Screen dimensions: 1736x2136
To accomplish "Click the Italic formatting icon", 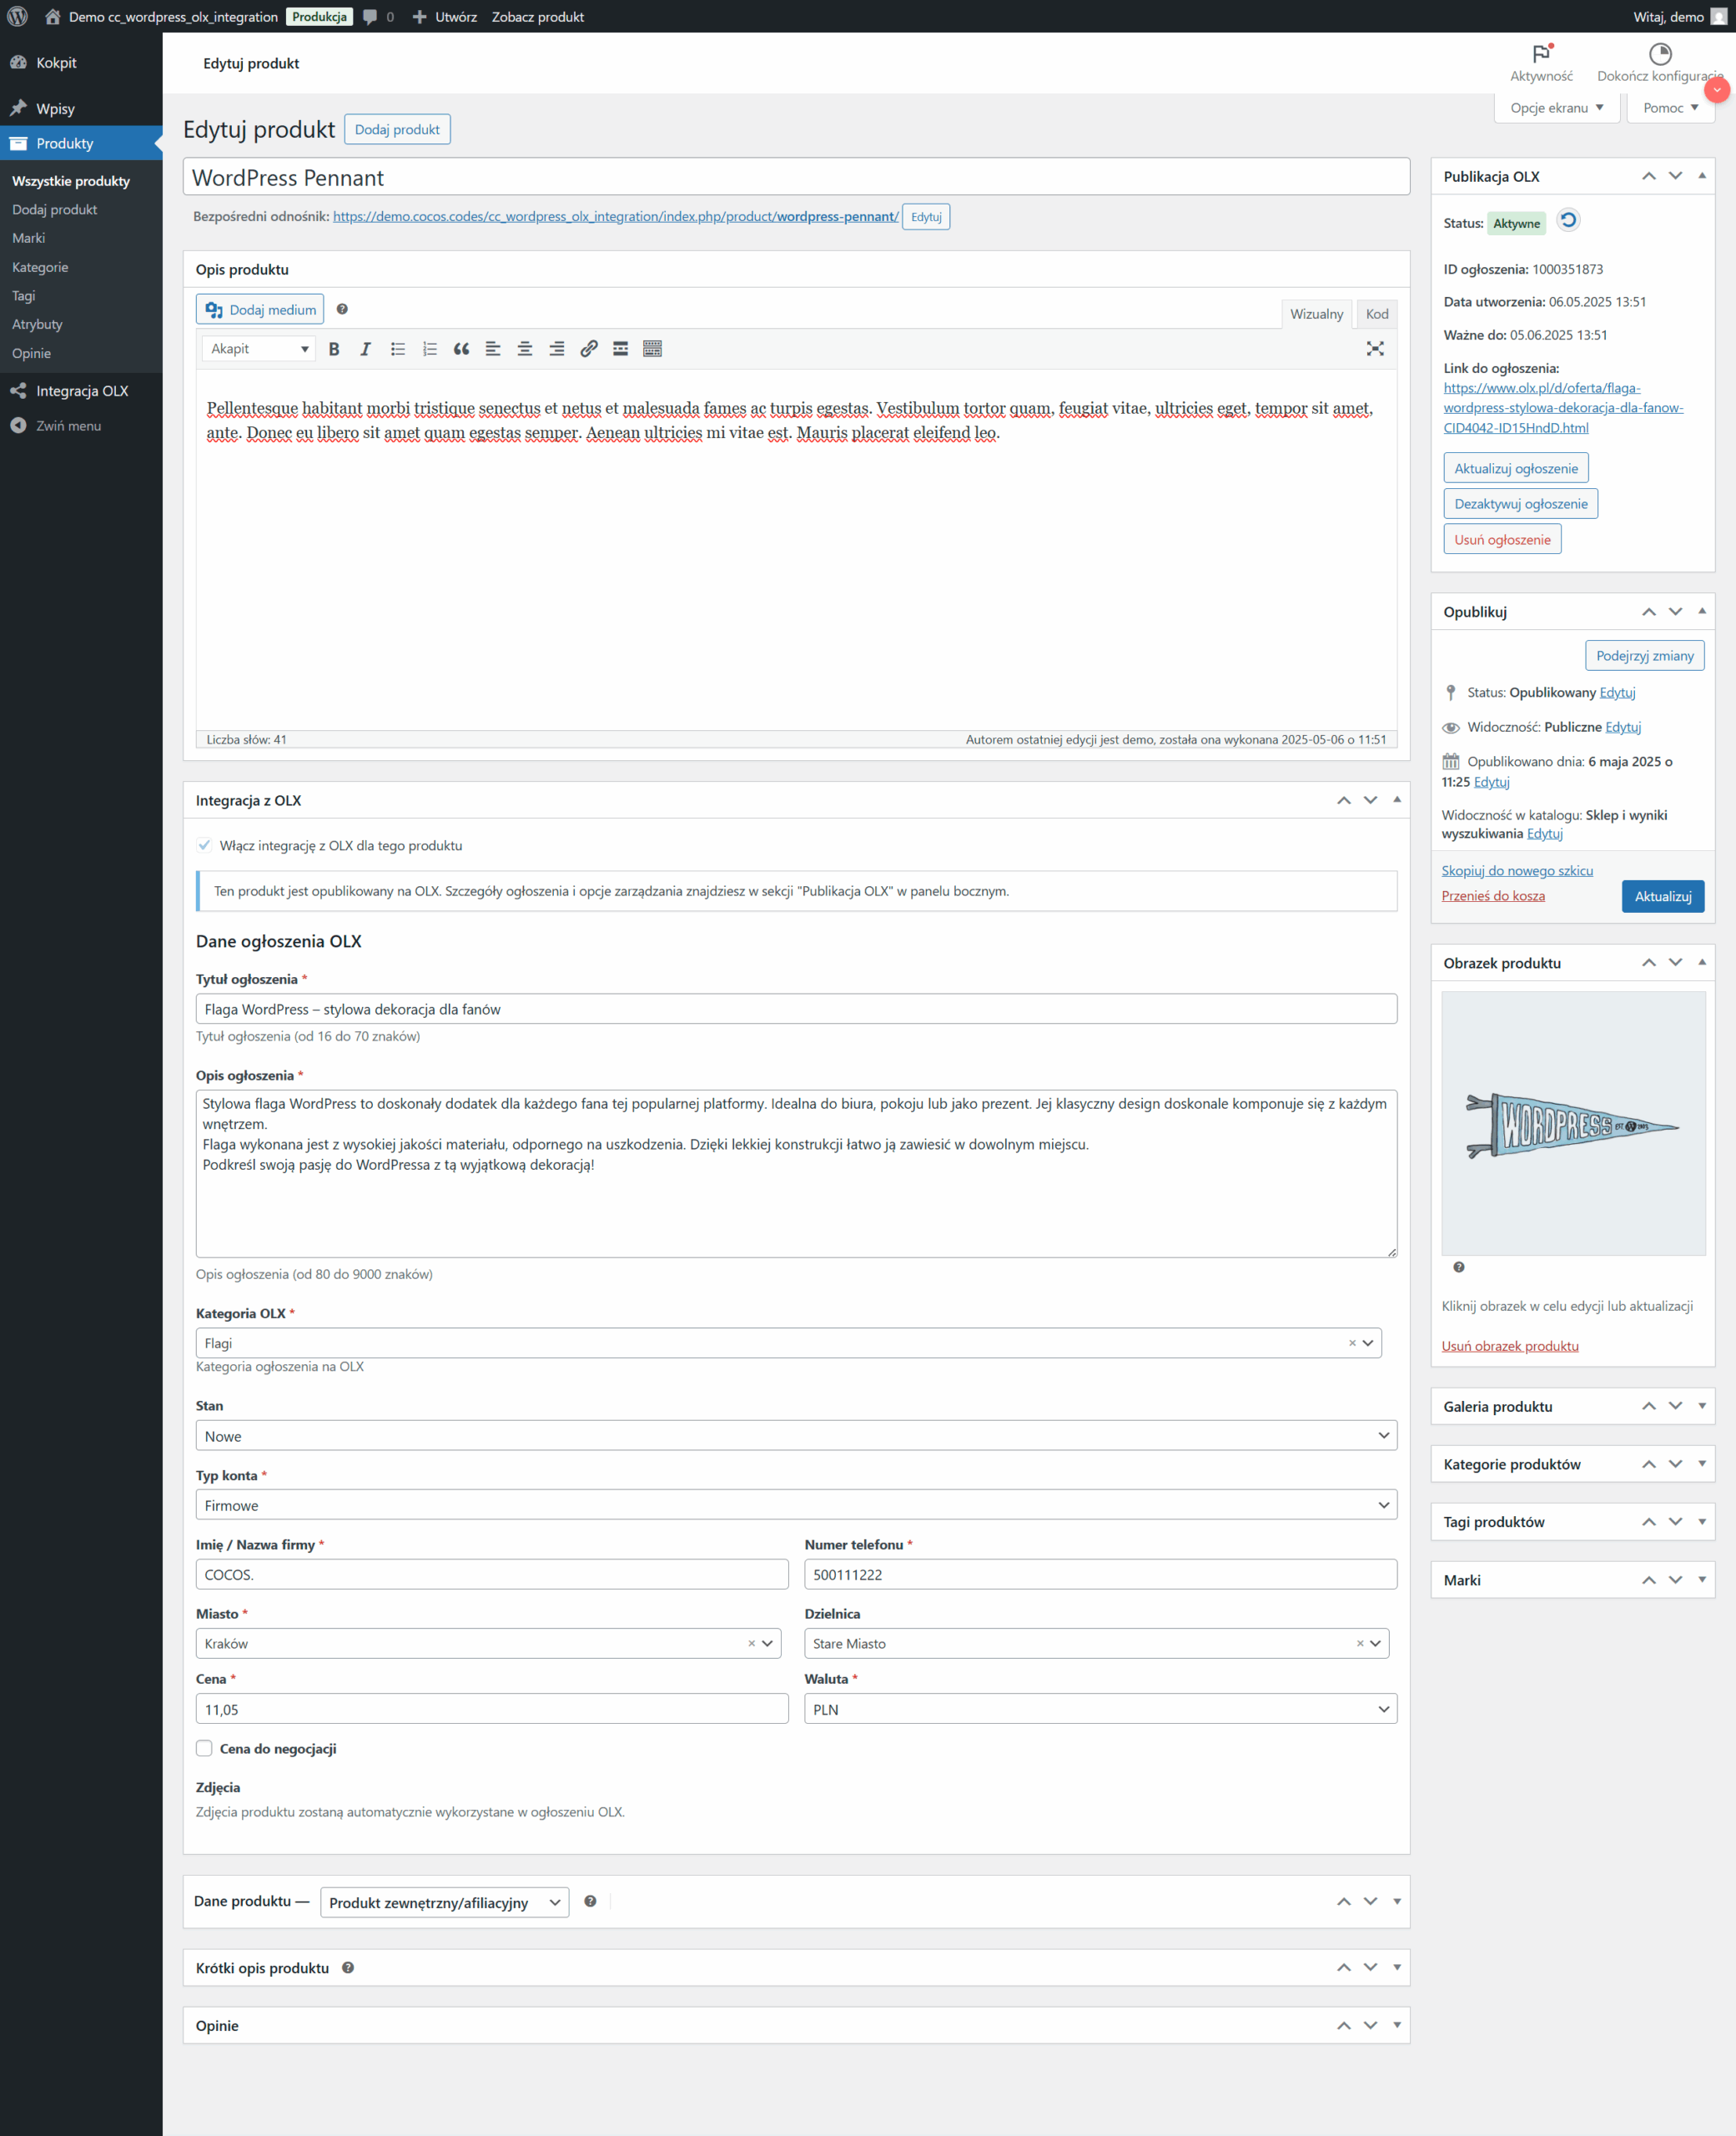I will click(365, 349).
